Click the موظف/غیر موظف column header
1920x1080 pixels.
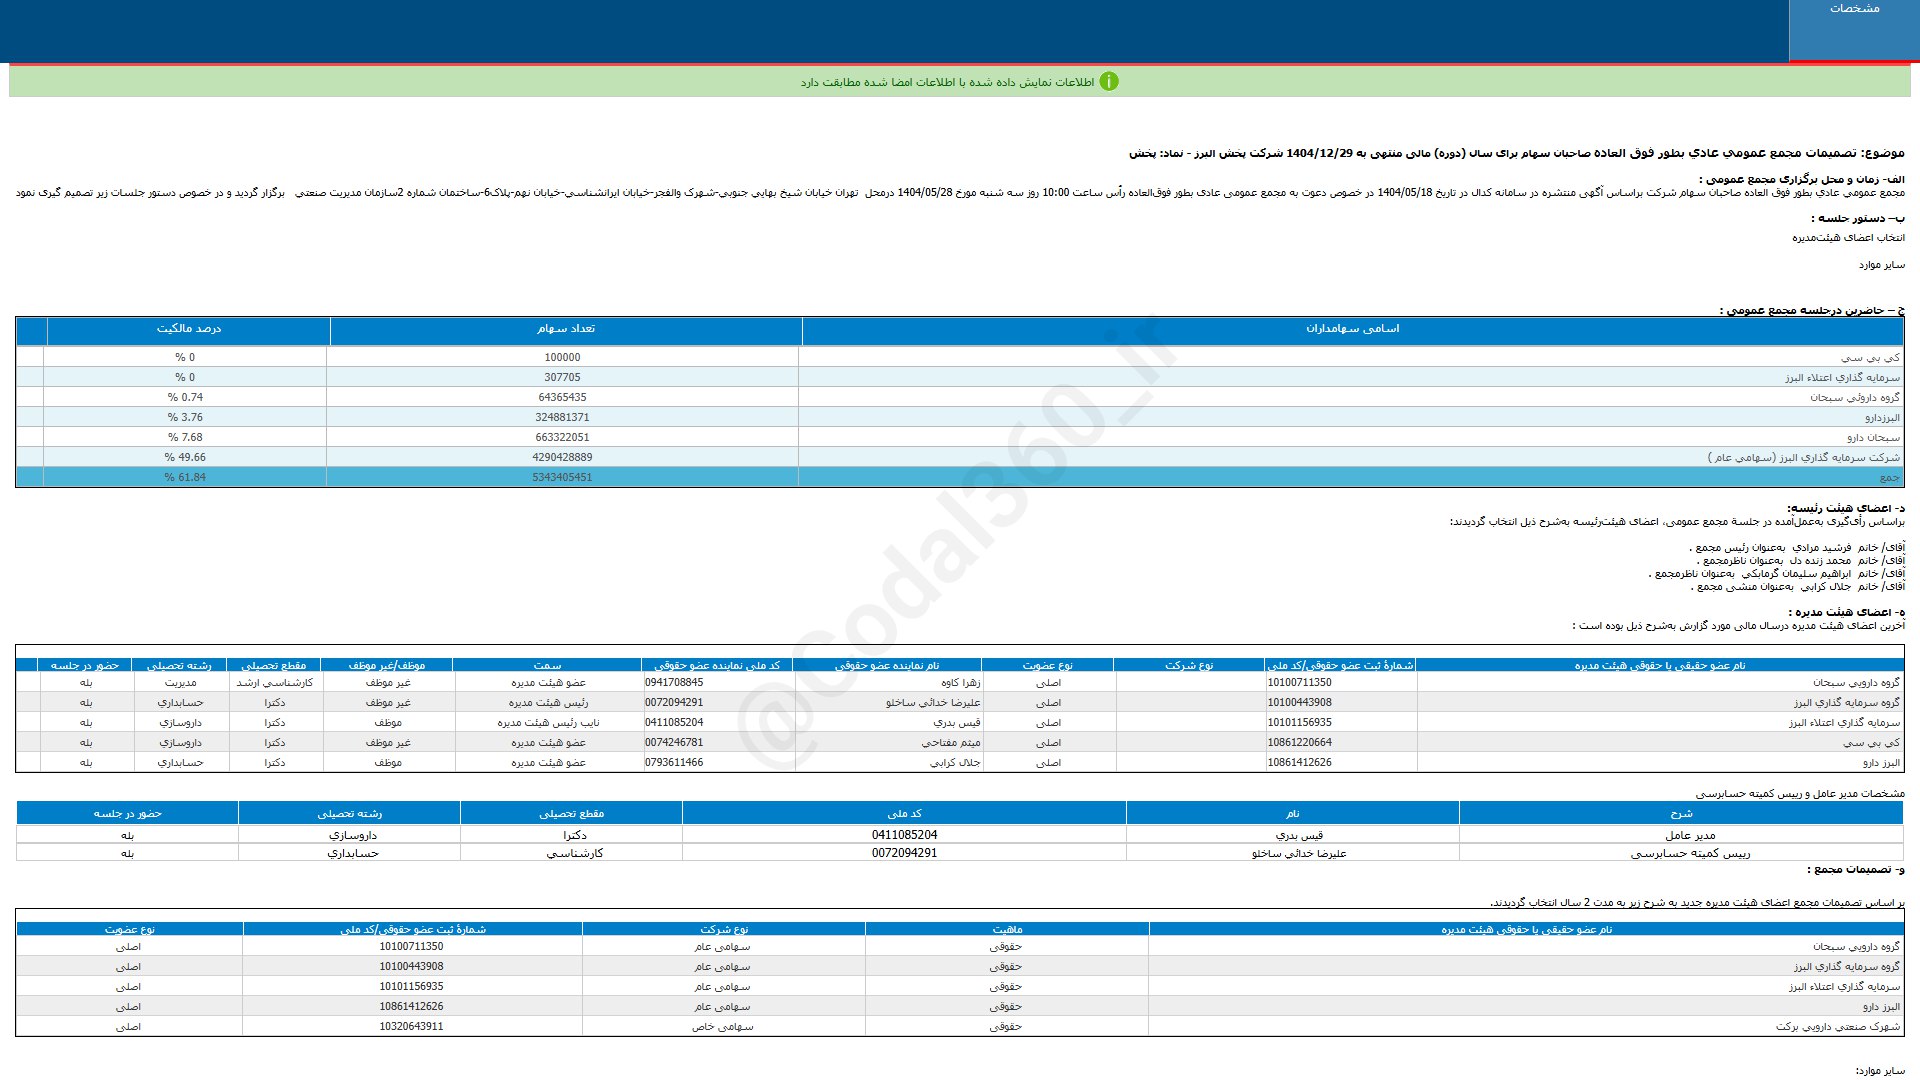[x=387, y=666]
